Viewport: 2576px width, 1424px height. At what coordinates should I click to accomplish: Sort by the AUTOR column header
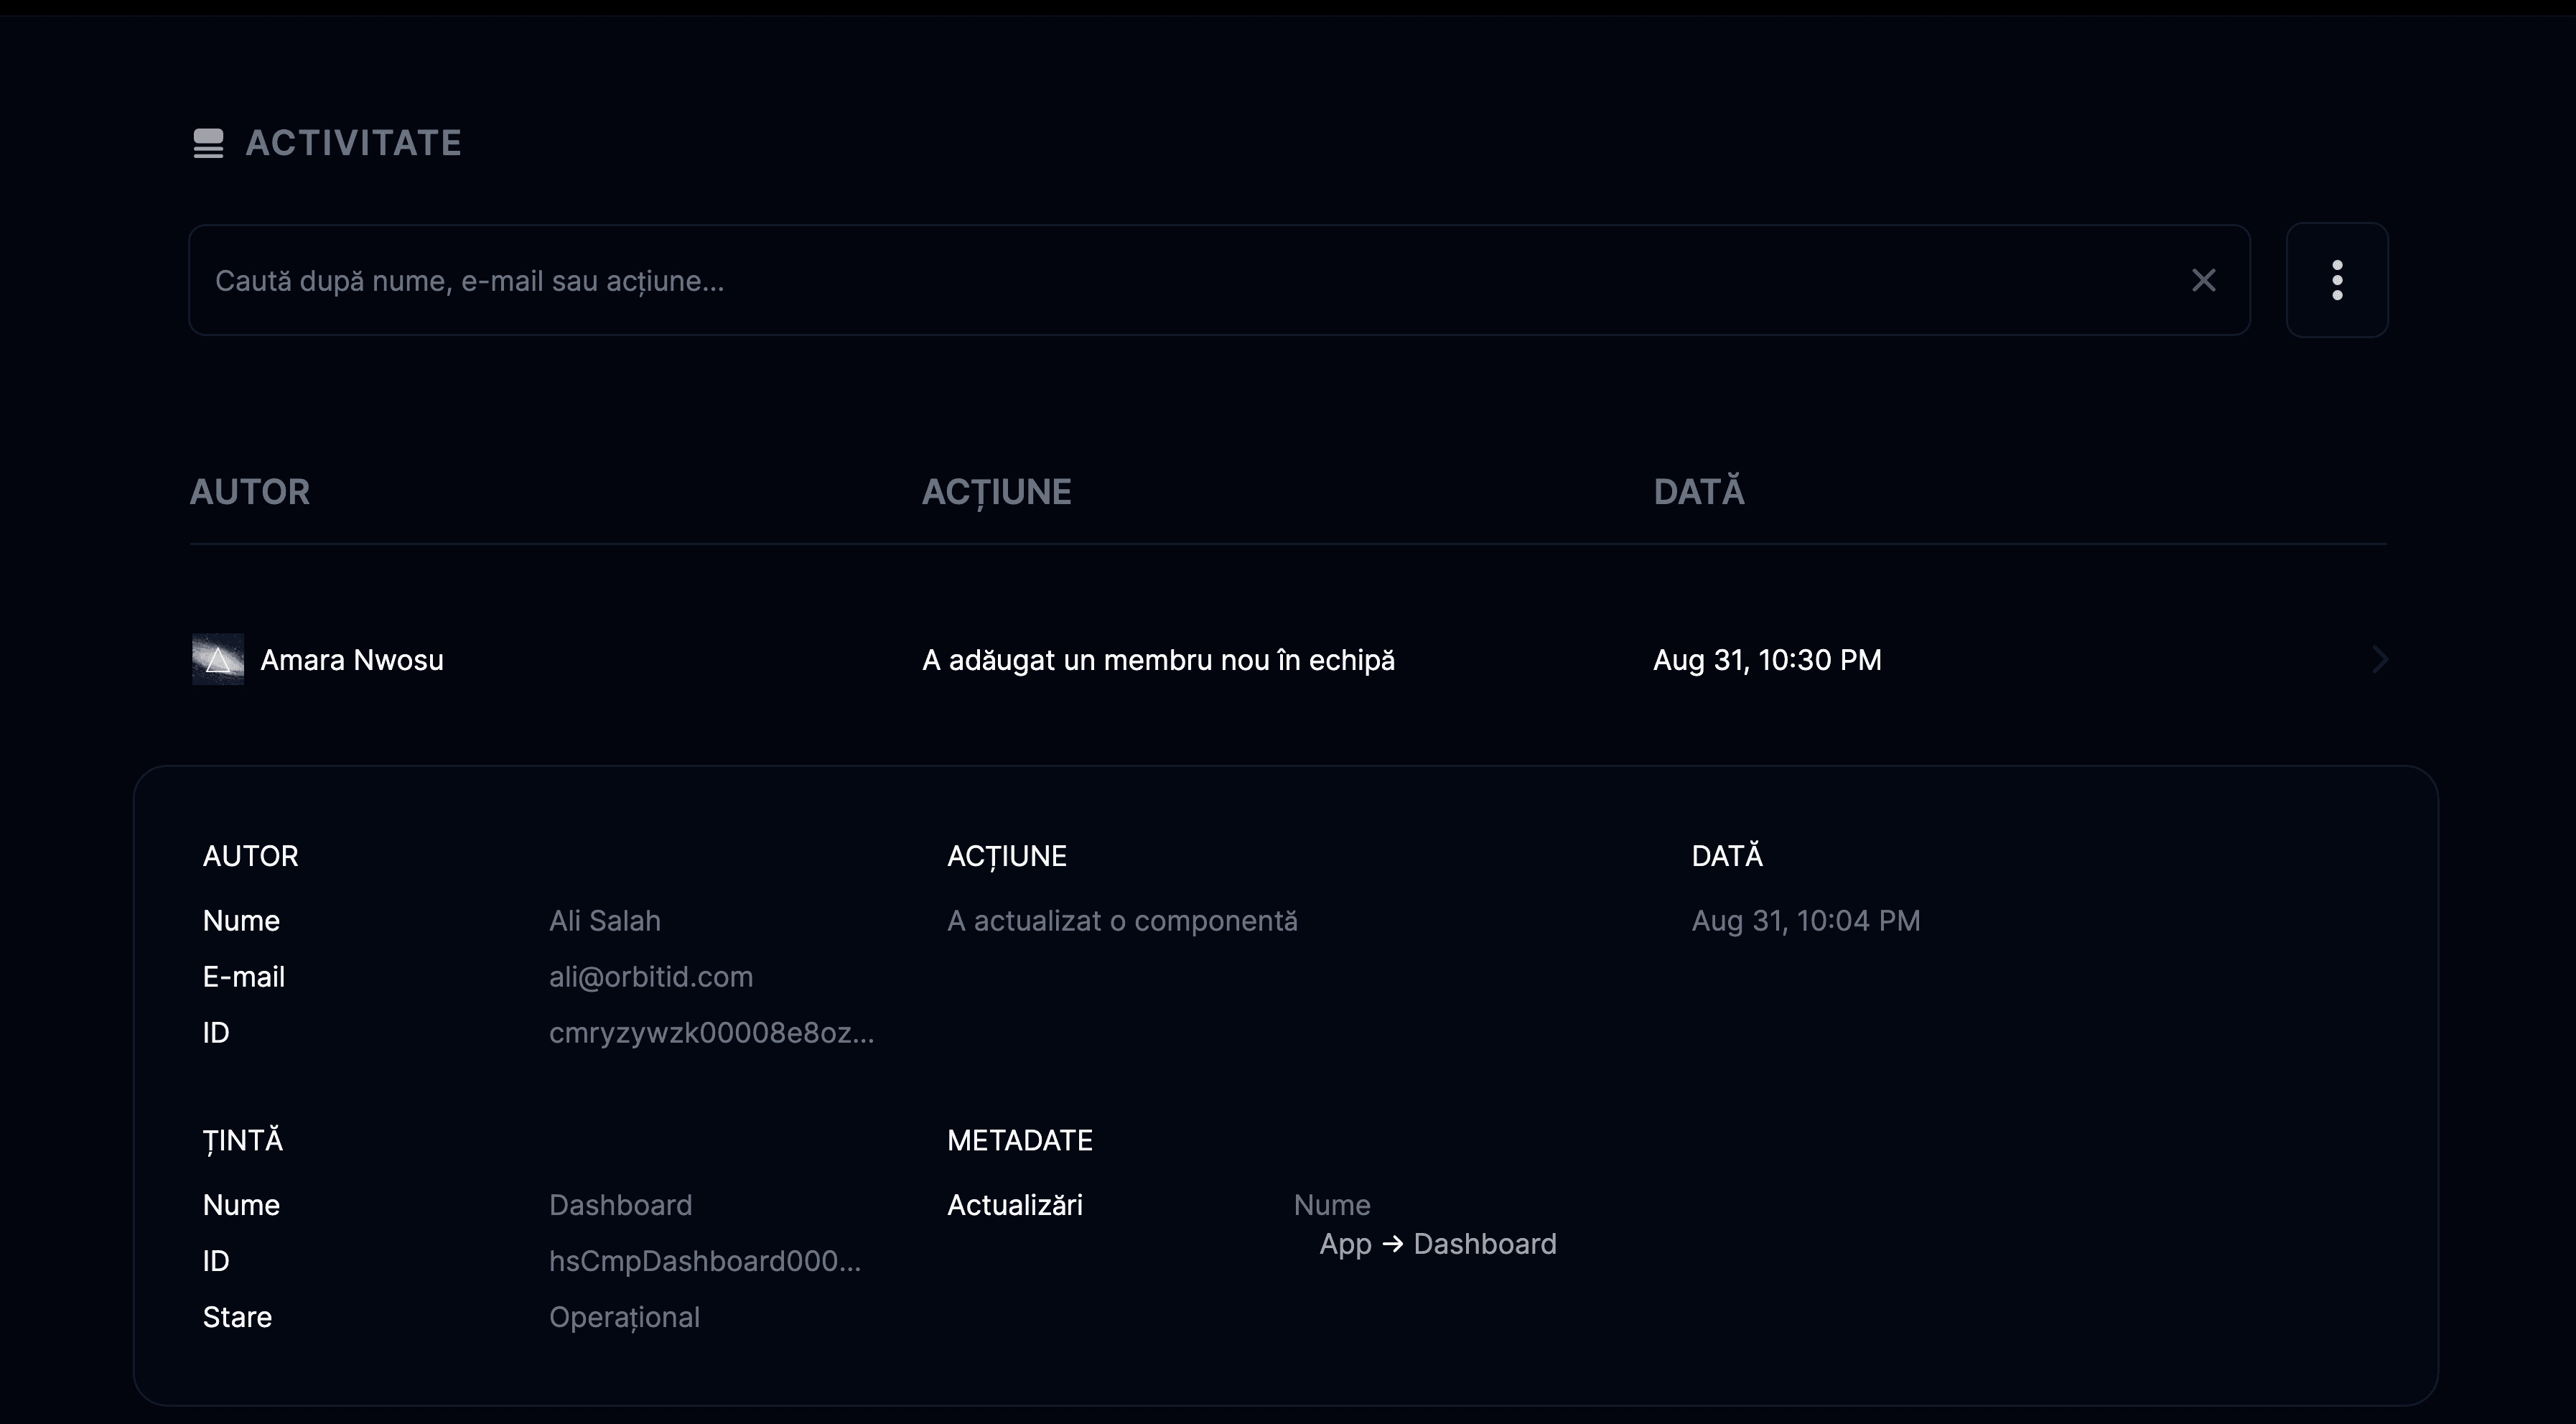[x=250, y=491]
